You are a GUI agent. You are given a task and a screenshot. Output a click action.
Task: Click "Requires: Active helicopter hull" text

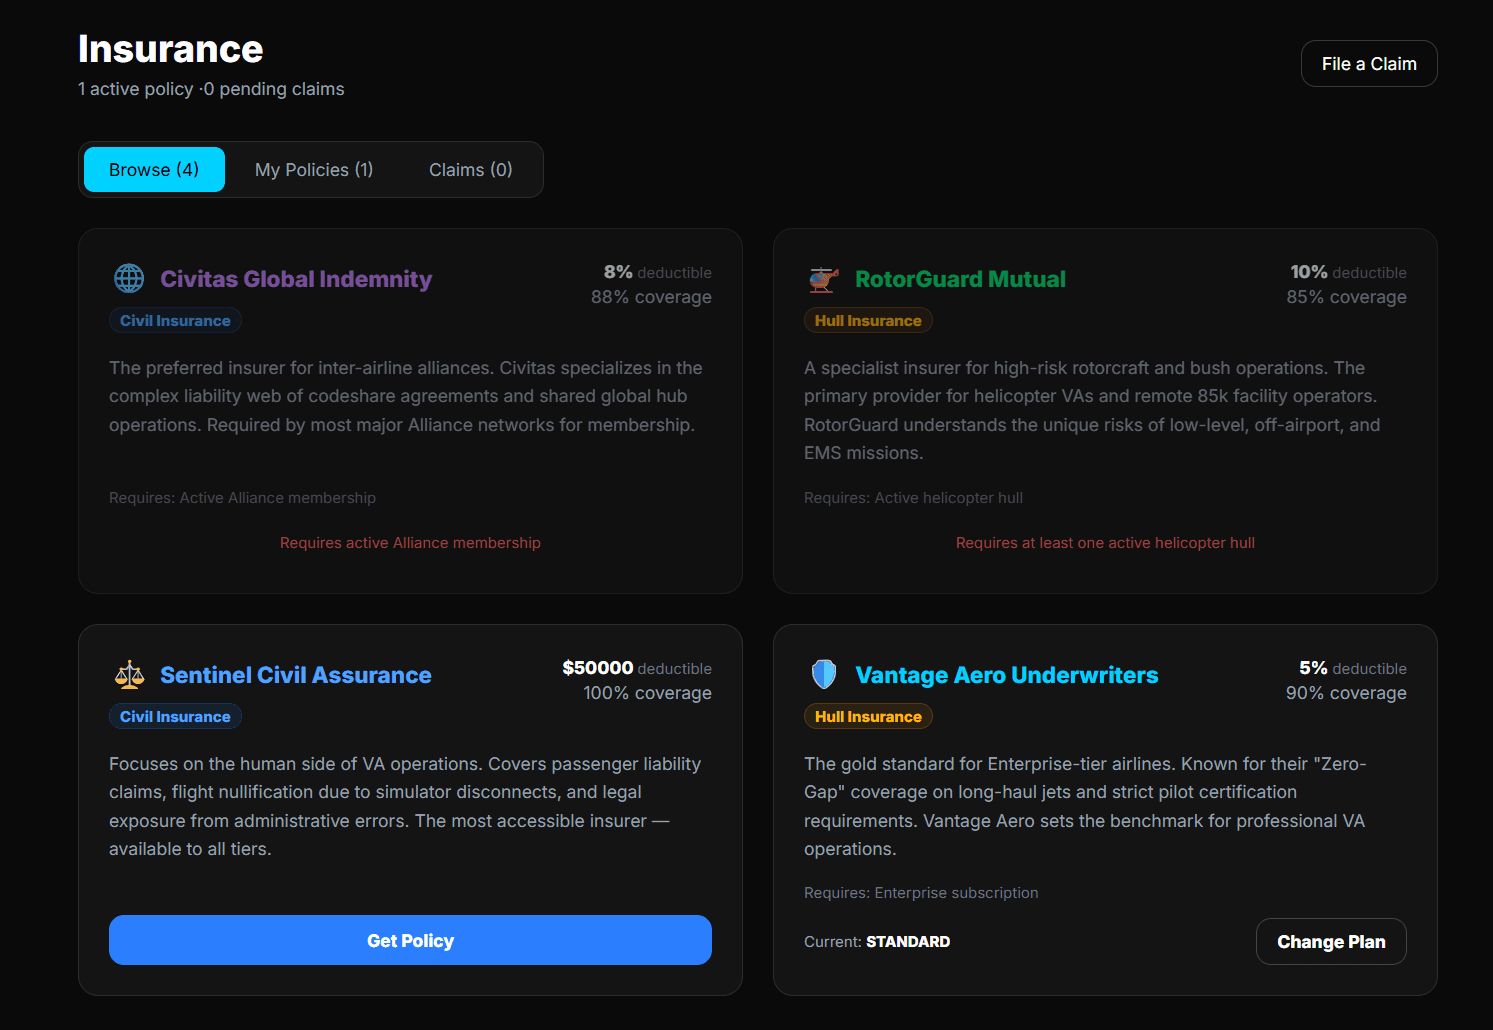pyautogui.click(x=913, y=498)
